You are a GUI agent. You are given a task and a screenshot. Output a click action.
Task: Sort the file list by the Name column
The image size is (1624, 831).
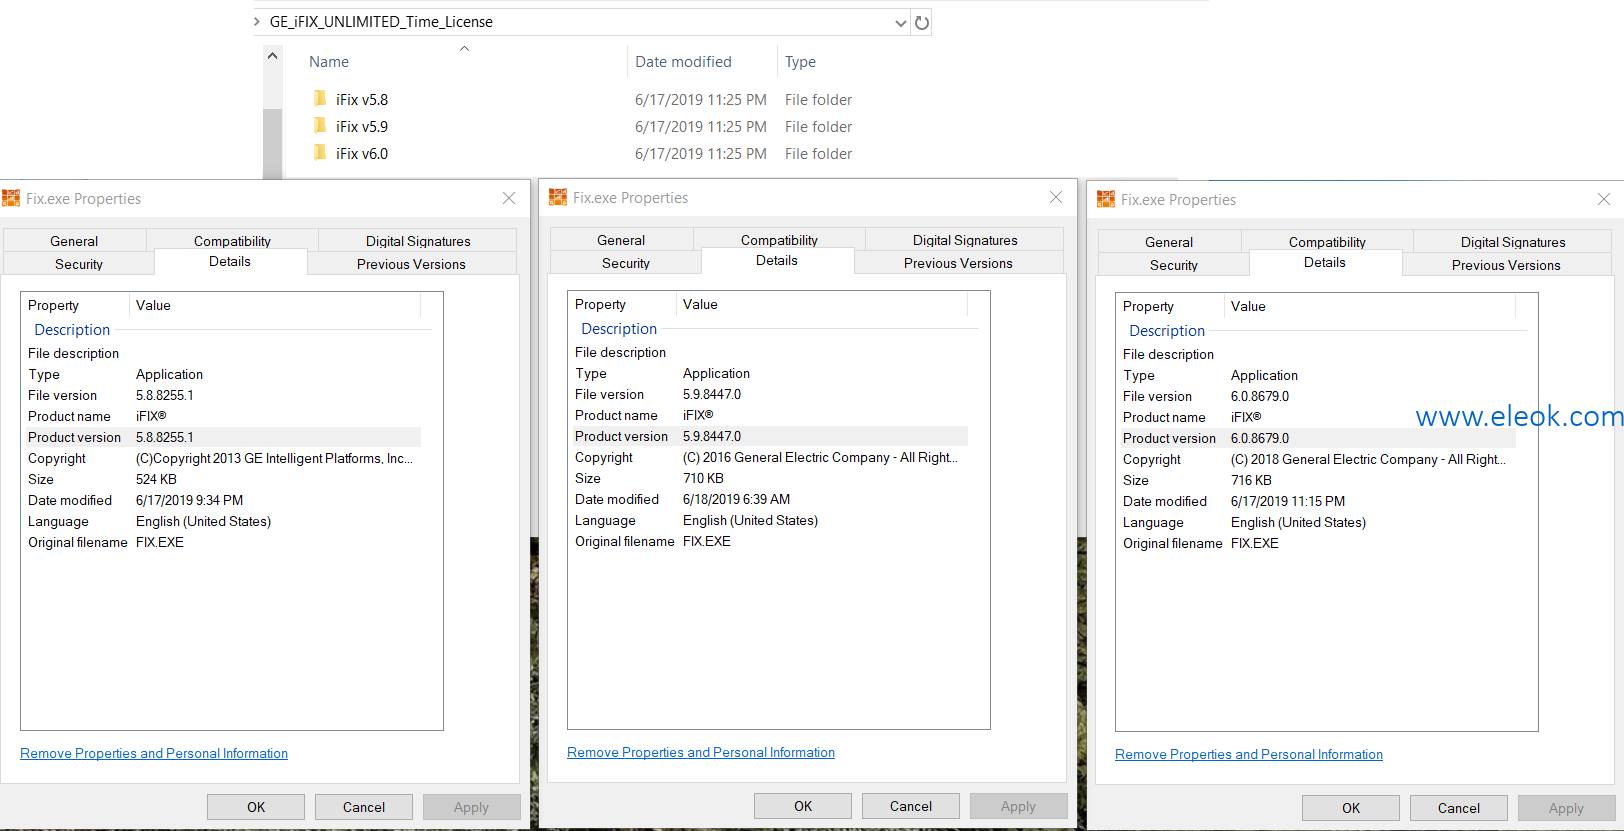pos(329,62)
